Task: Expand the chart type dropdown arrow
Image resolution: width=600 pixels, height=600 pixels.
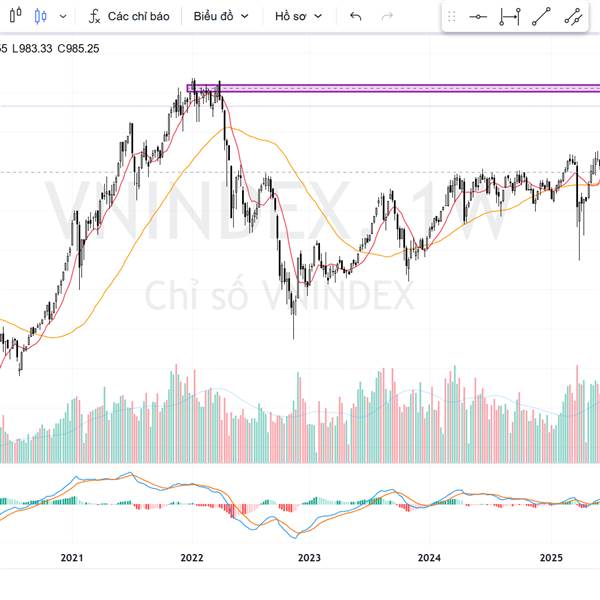Action: coord(63,16)
